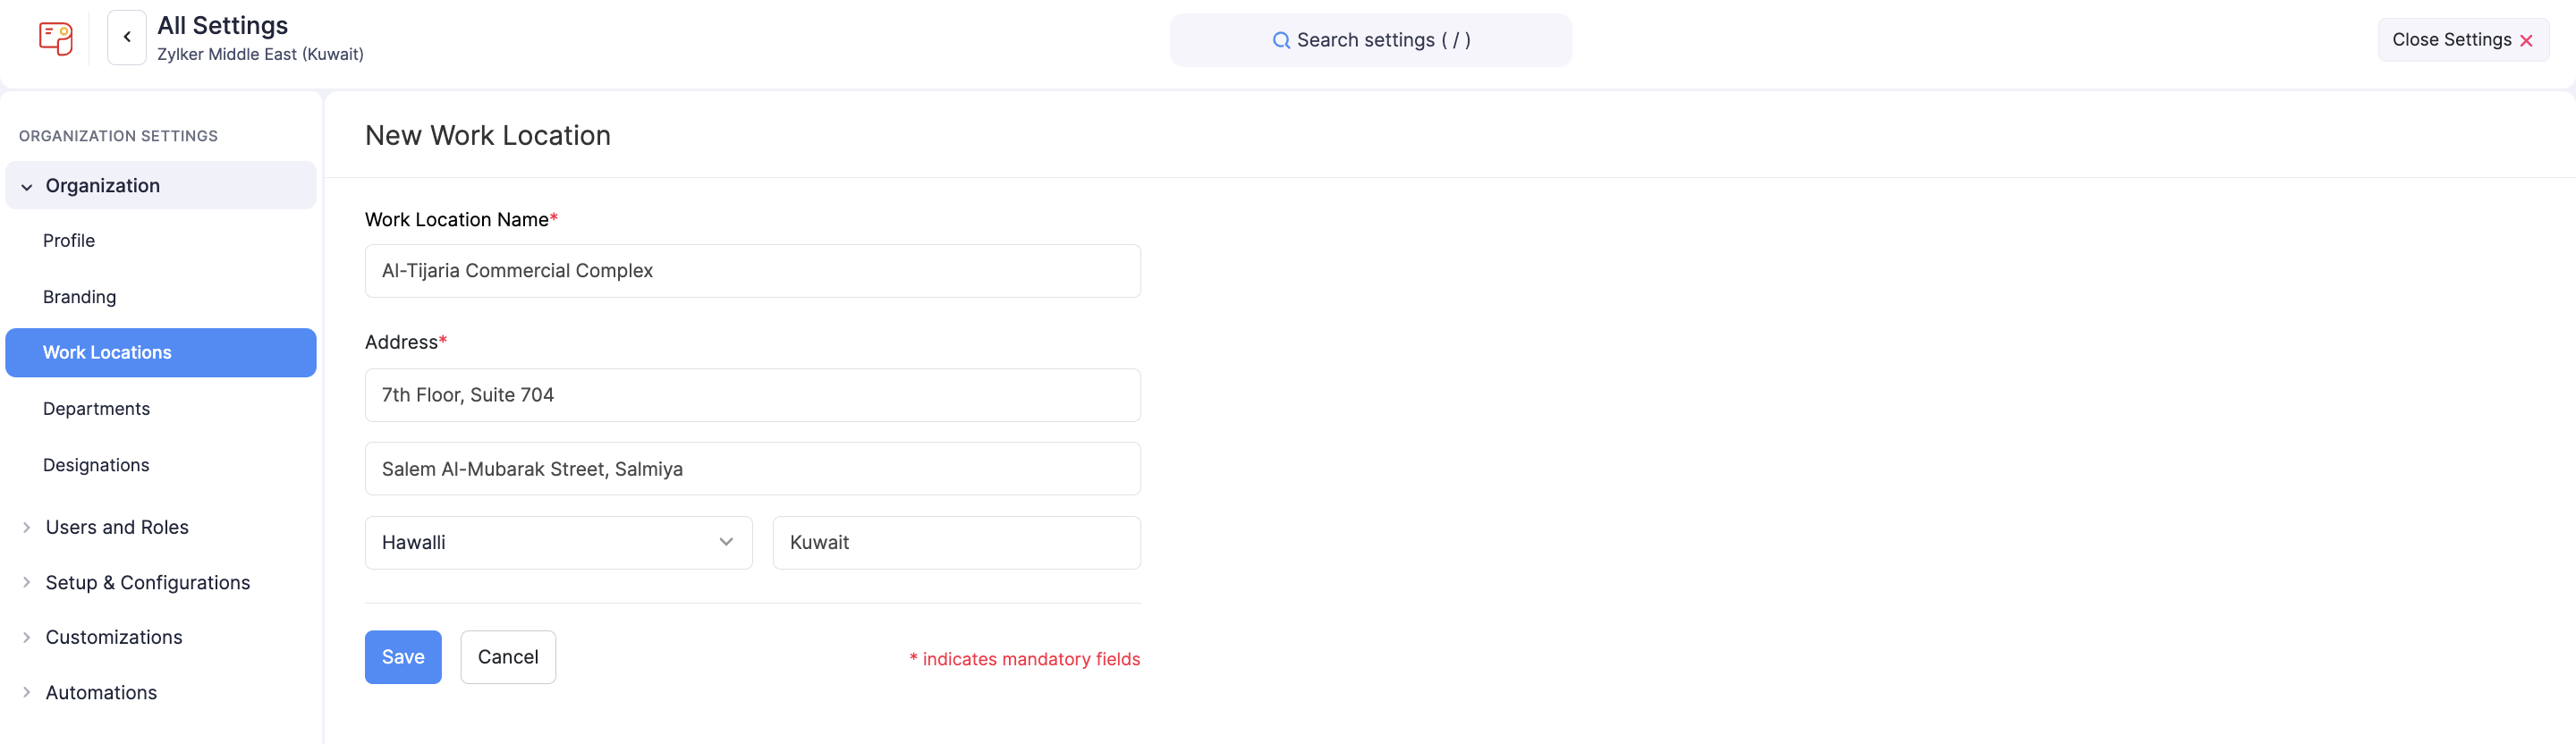Image resolution: width=2576 pixels, height=744 pixels.
Task: Go to Branding settings
Action: point(80,297)
